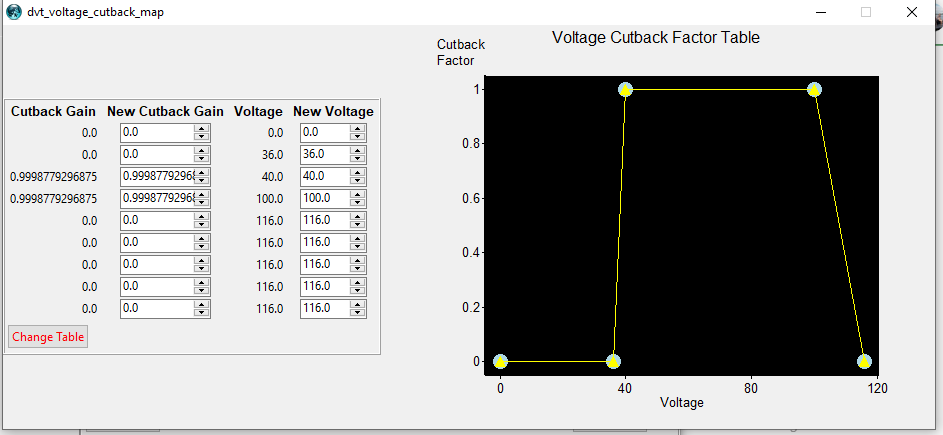Click the greyed-out maximize button

tap(866, 12)
